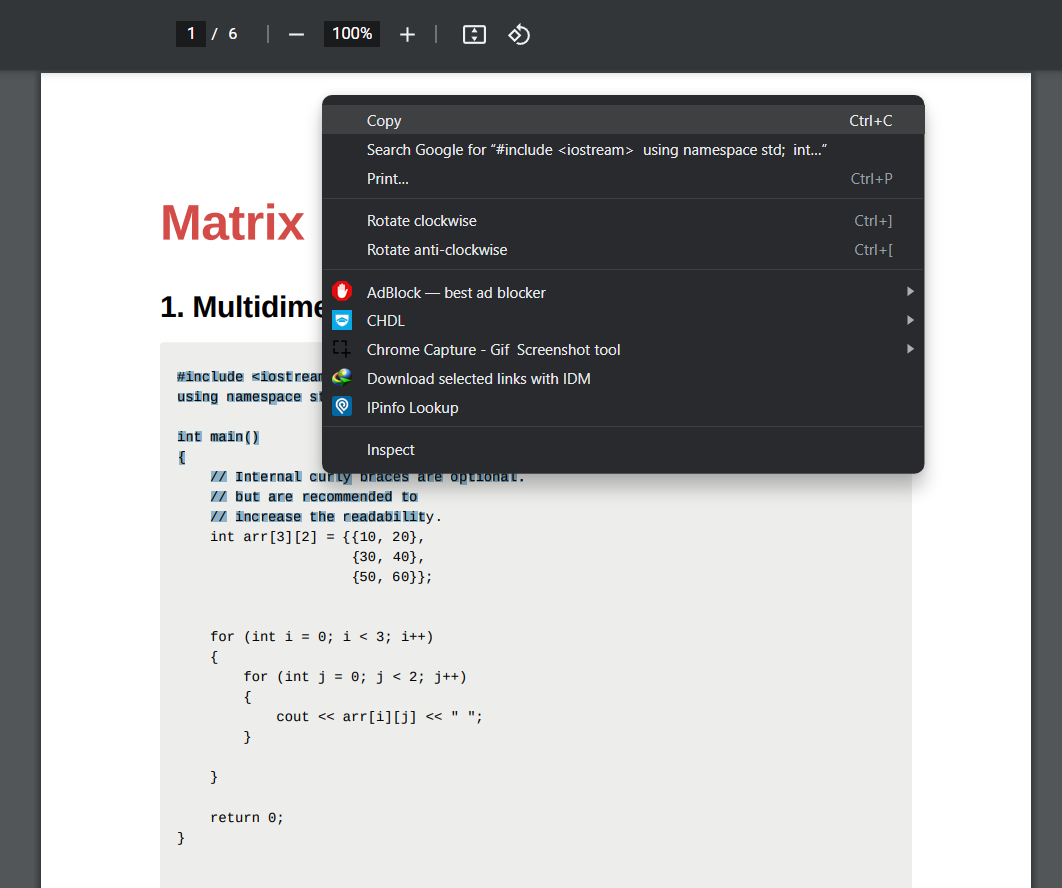Click the IDM download globe icon
This screenshot has height=888, width=1062.
point(342,378)
